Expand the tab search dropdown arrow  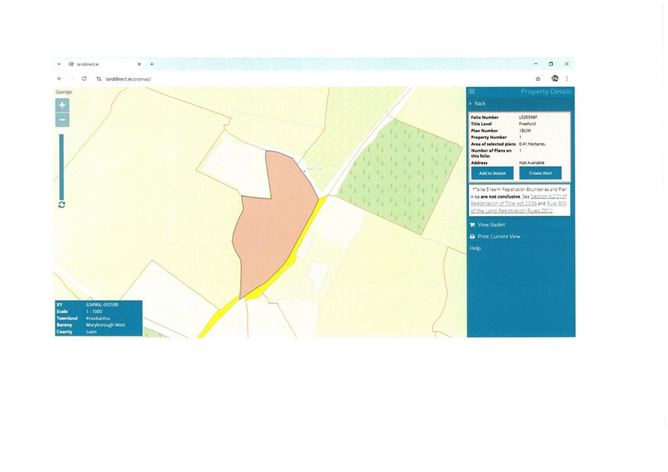(59, 64)
